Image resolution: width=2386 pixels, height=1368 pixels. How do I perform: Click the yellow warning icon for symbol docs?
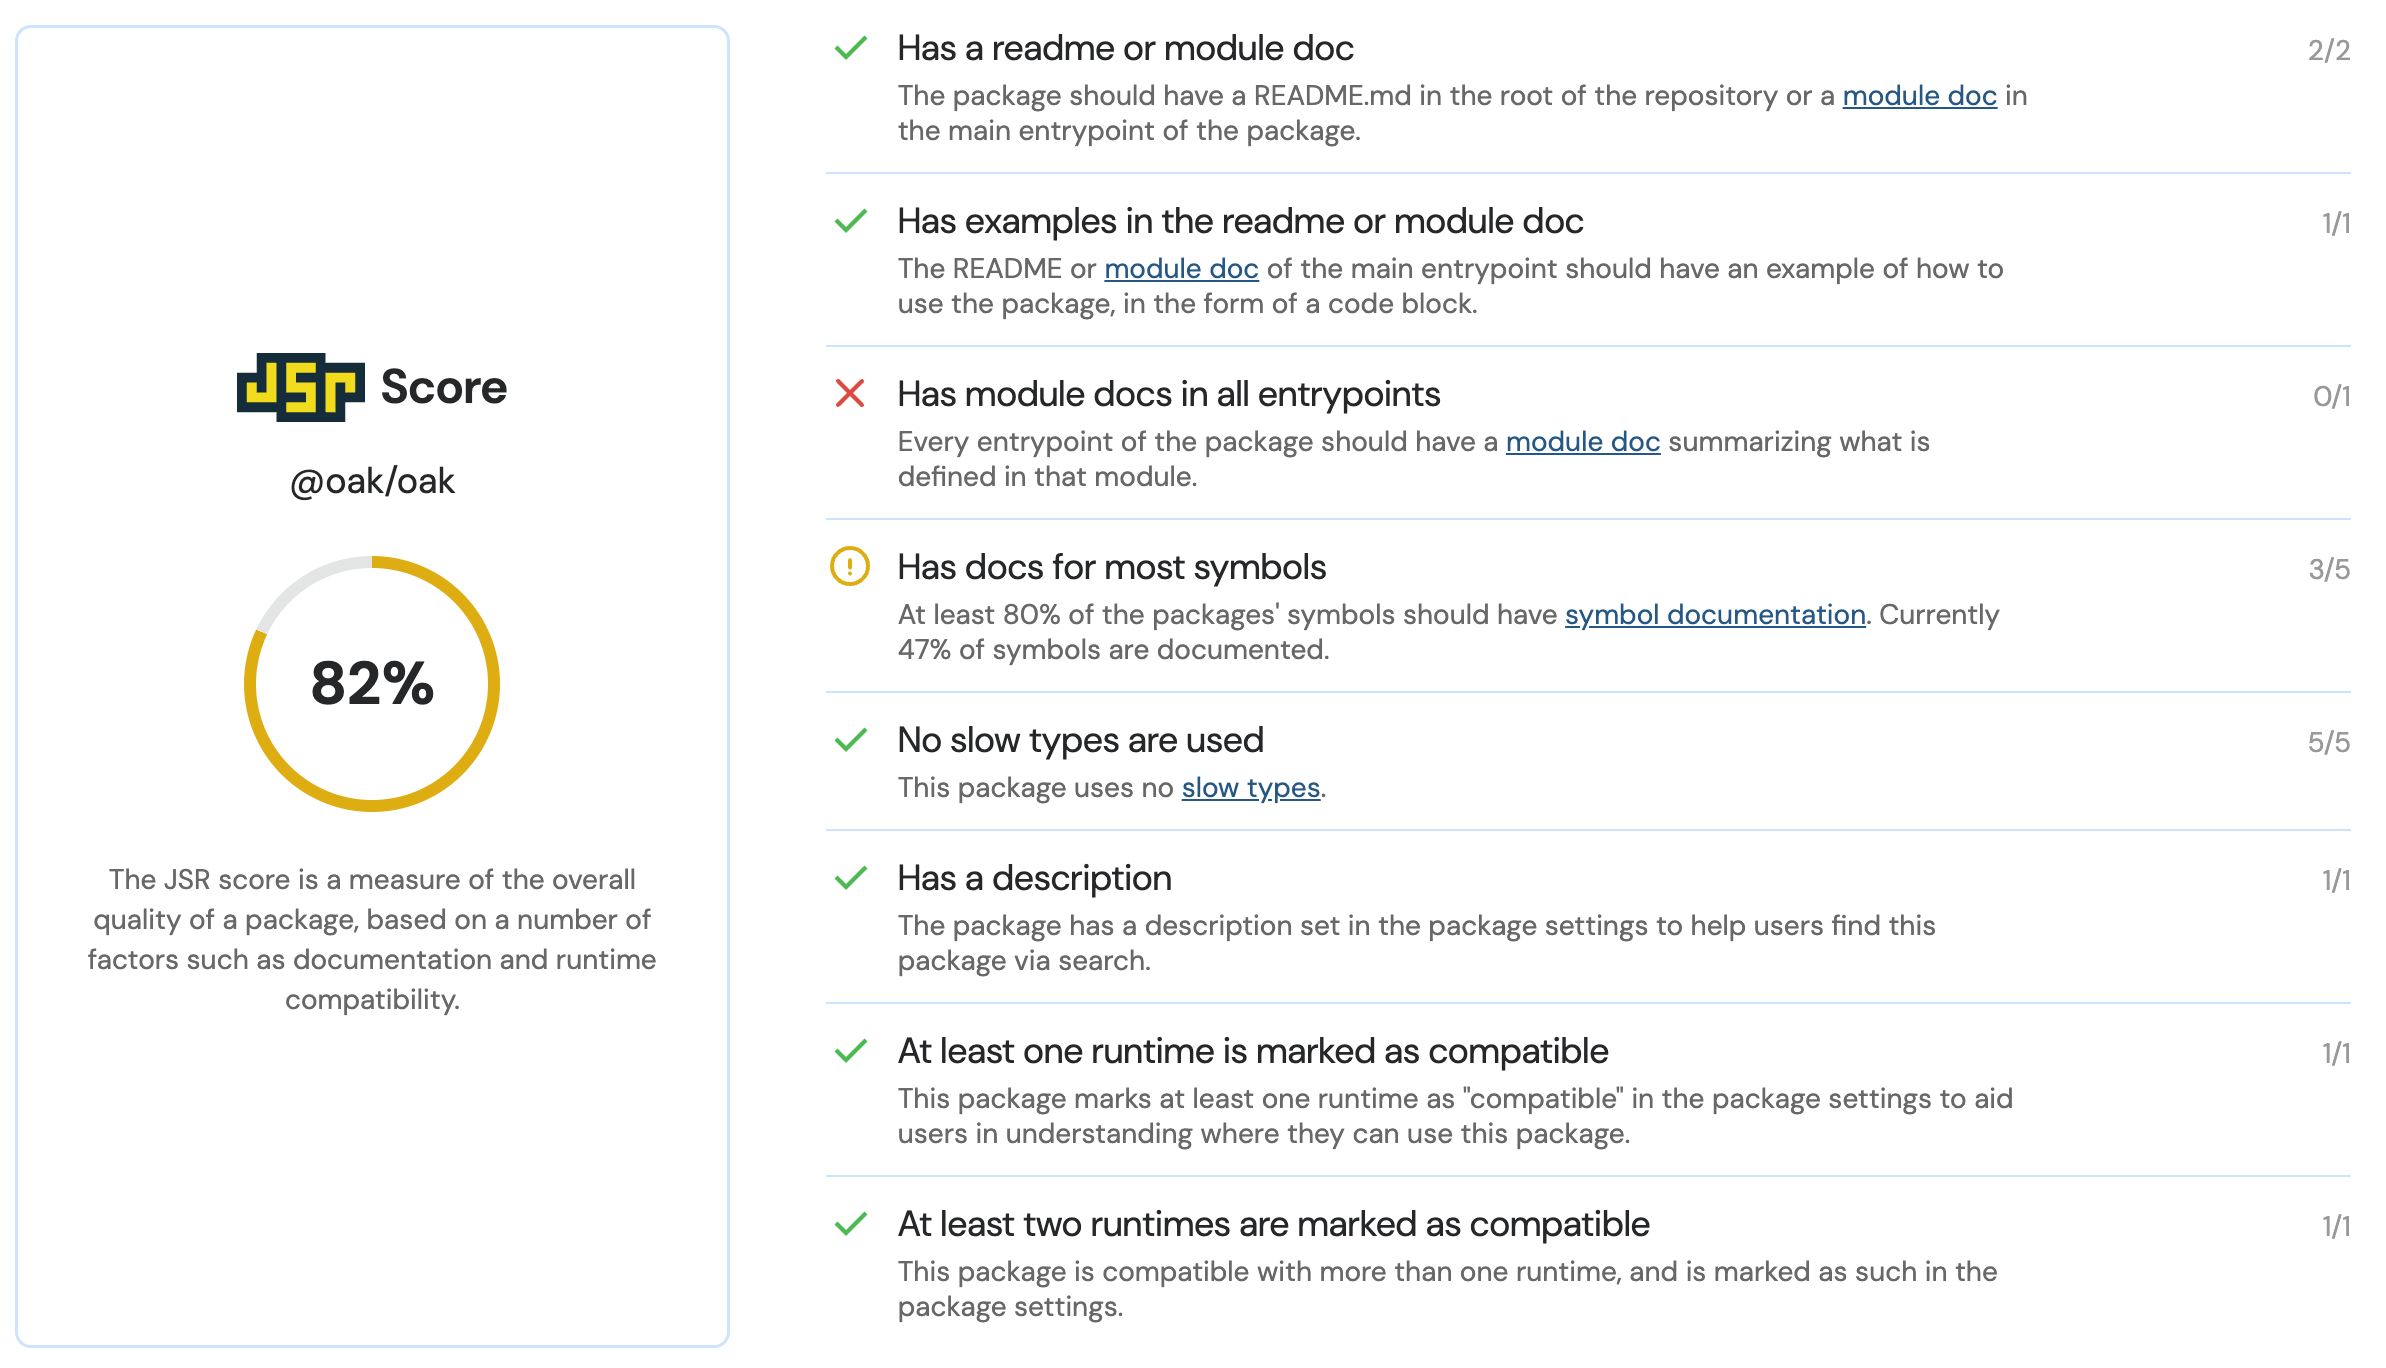pos(850,567)
